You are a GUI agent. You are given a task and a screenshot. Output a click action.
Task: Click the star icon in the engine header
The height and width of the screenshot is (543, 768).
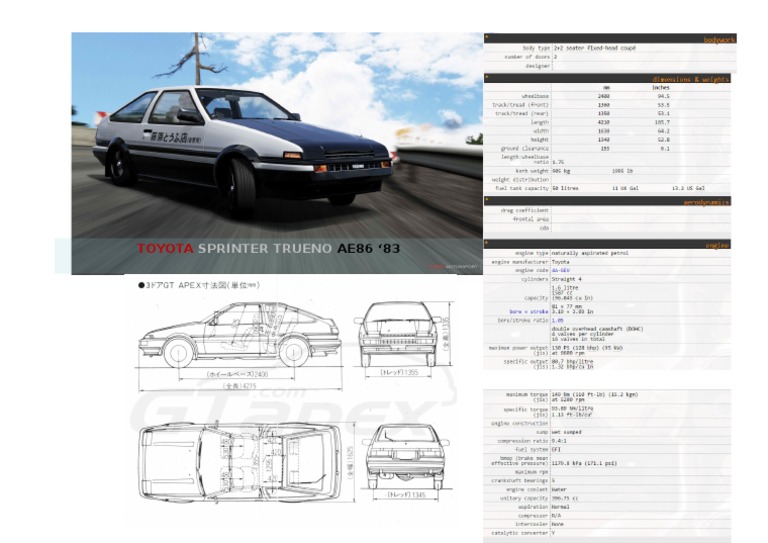pos(487,242)
